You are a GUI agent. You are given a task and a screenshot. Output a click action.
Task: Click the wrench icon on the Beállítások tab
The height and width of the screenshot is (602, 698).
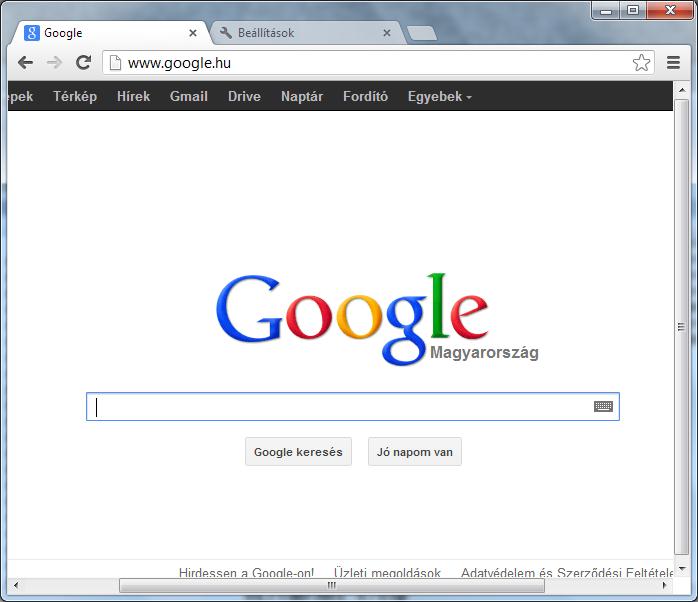(x=226, y=33)
